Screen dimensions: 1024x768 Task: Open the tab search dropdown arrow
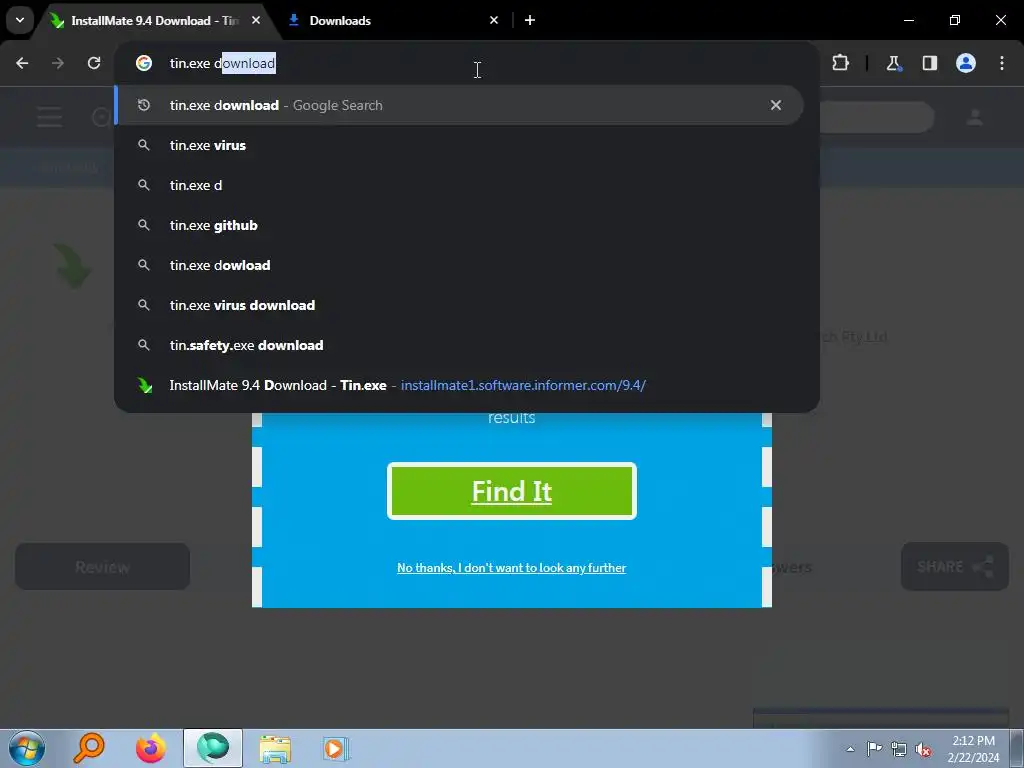[x=20, y=20]
